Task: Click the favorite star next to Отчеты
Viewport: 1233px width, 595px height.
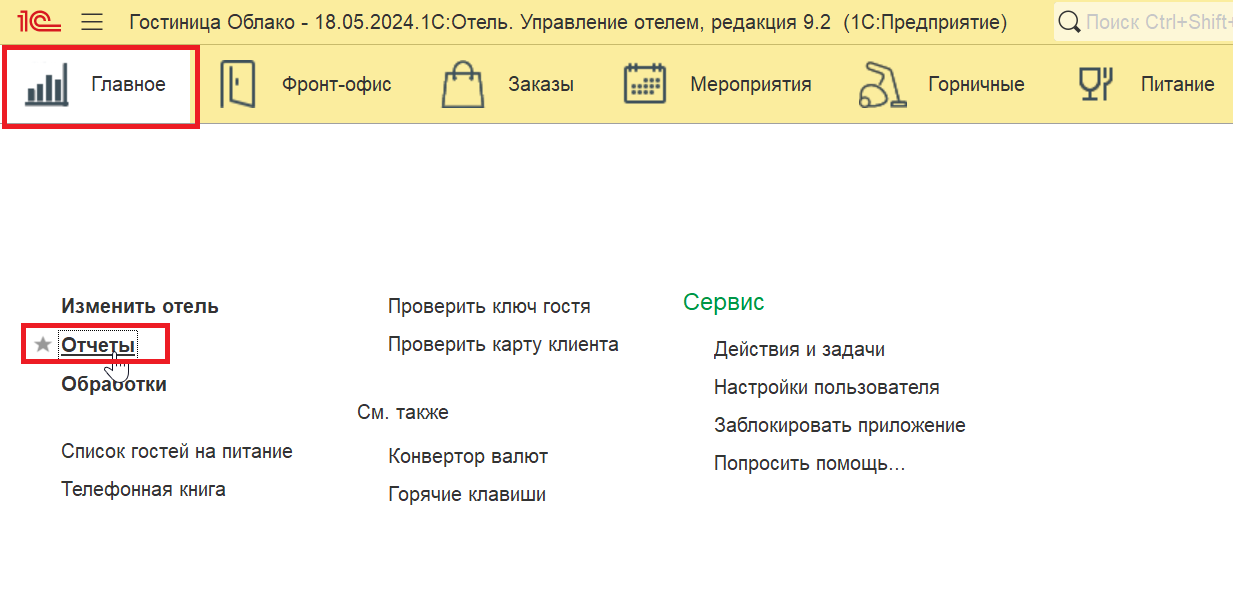Action: [42, 345]
